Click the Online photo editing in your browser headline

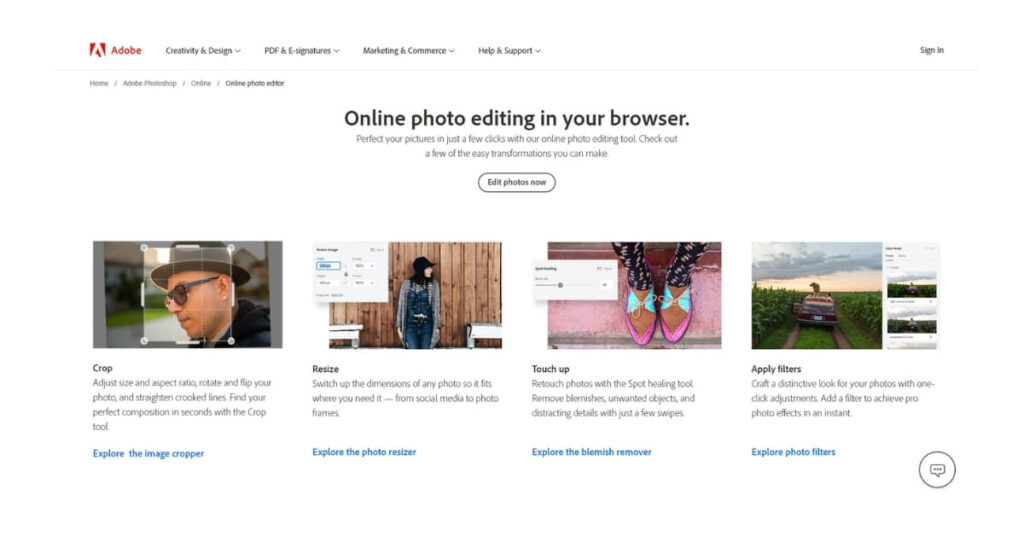[x=517, y=118]
